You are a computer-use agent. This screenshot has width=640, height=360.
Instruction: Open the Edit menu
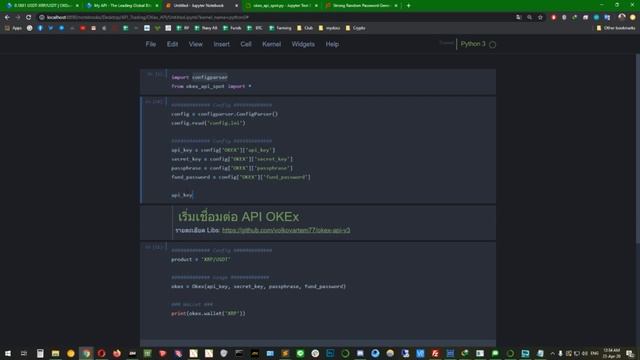coord(172,44)
